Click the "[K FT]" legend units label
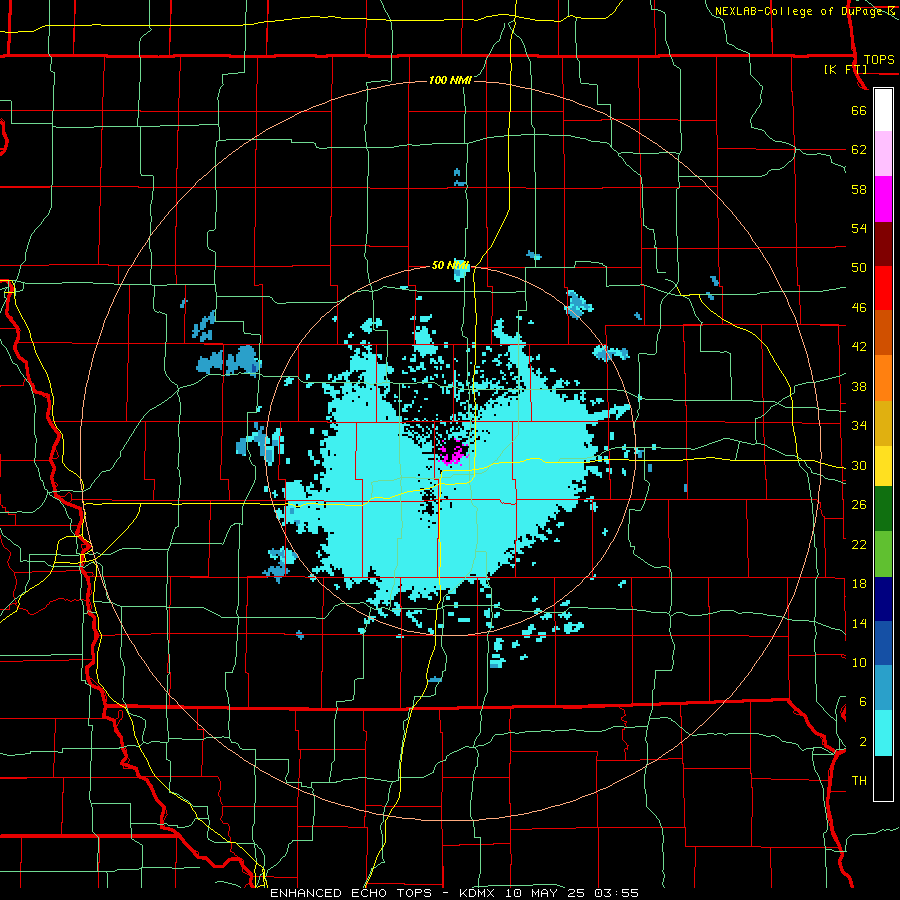The width and height of the screenshot is (900, 900). click(845, 69)
